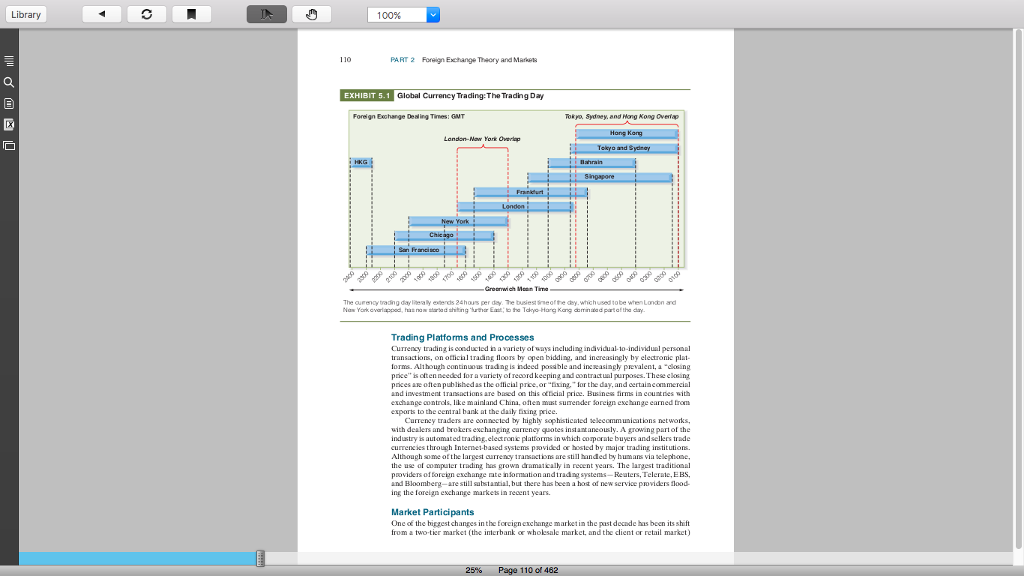
Task: Click the "HKG" chart bar
Action: click(x=361, y=163)
